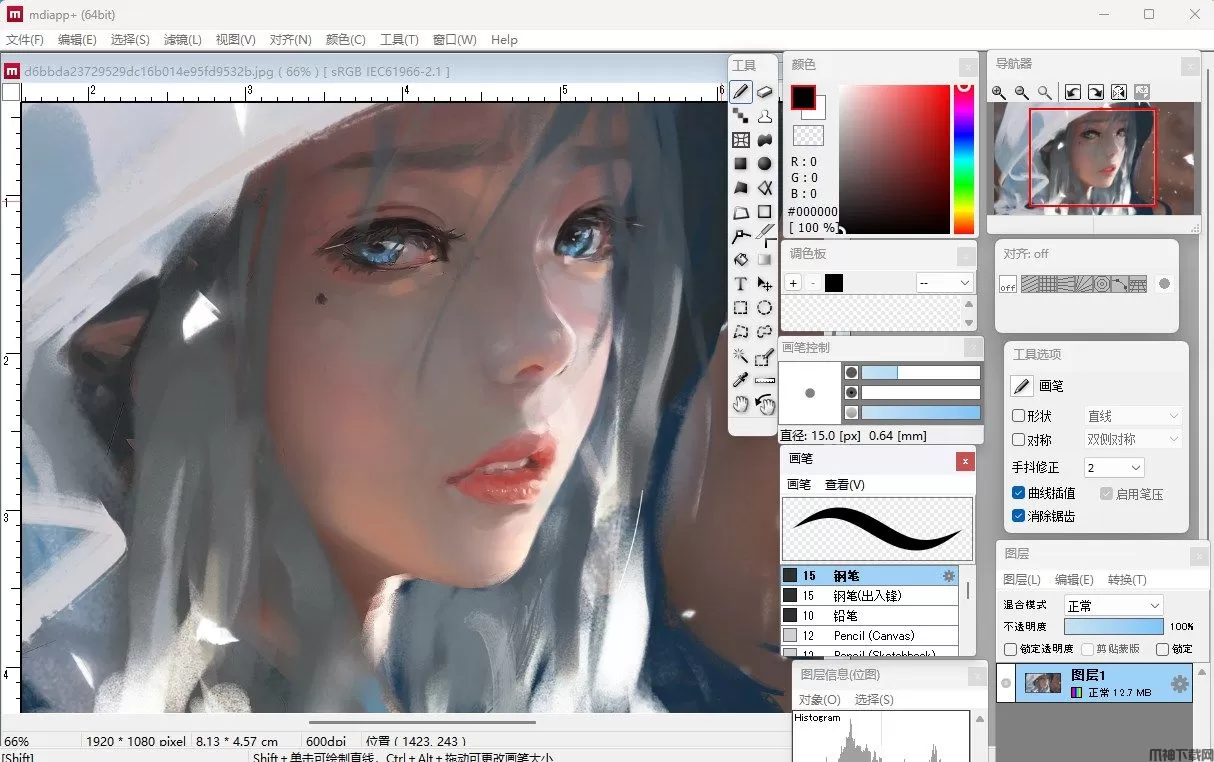This screenshot has height=762, width=1214.
Task: Pick the Text tool in the toolbox
Action: [741, 284]
